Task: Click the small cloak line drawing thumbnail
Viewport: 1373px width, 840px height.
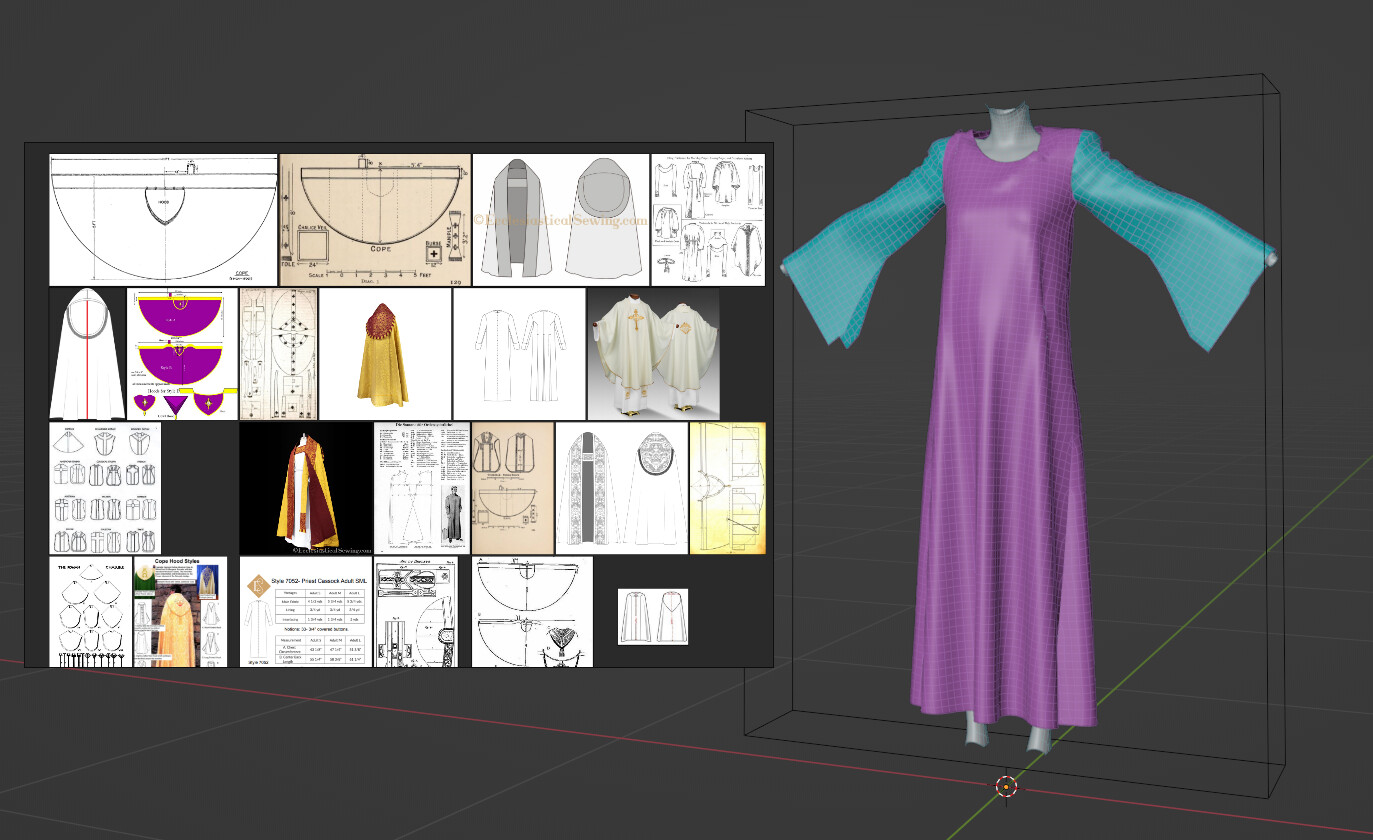Action: coord(653,617)
